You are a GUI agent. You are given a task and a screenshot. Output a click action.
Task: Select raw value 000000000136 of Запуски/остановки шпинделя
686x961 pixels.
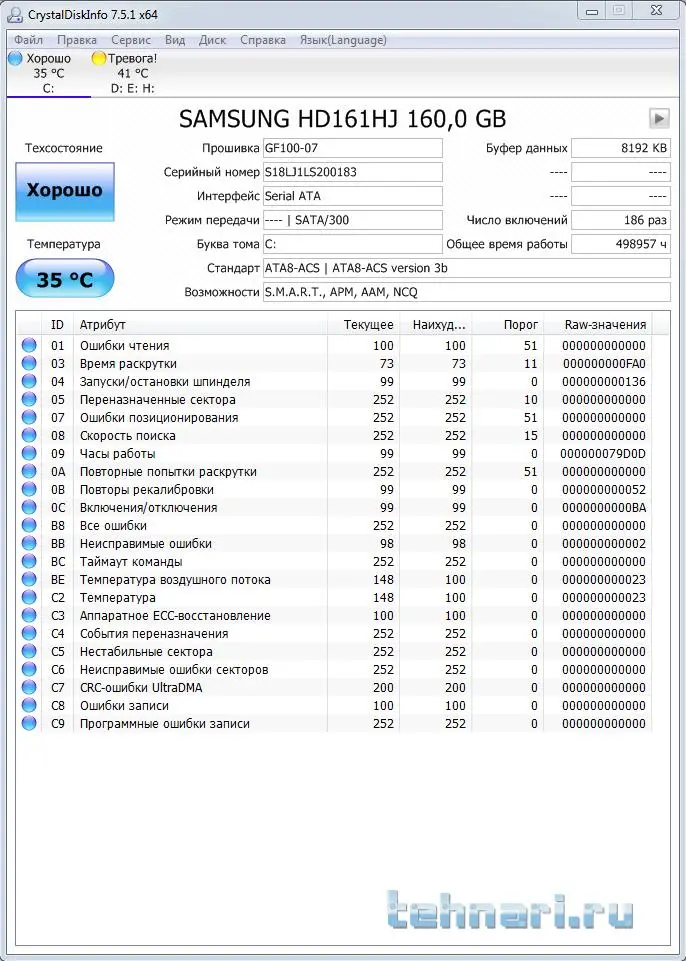[604, 381]
